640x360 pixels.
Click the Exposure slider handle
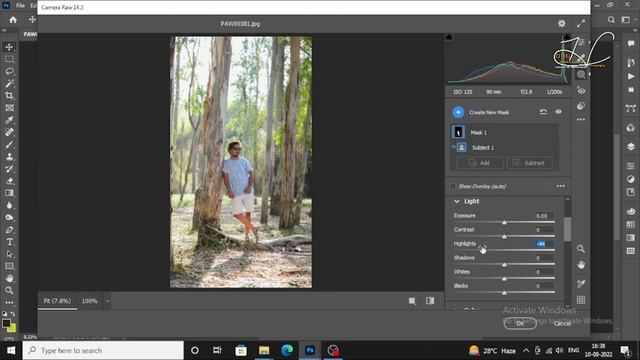coord(504,222)
